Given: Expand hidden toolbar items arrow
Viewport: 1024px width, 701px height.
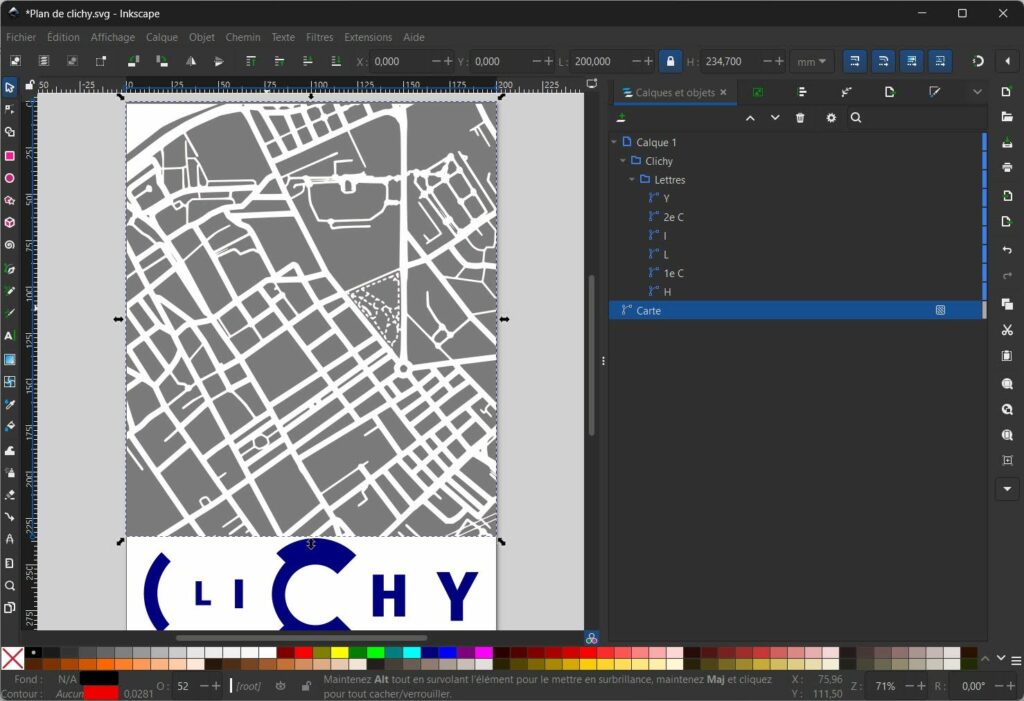Looking at the screenshot, I should [x=1007, y=61].
